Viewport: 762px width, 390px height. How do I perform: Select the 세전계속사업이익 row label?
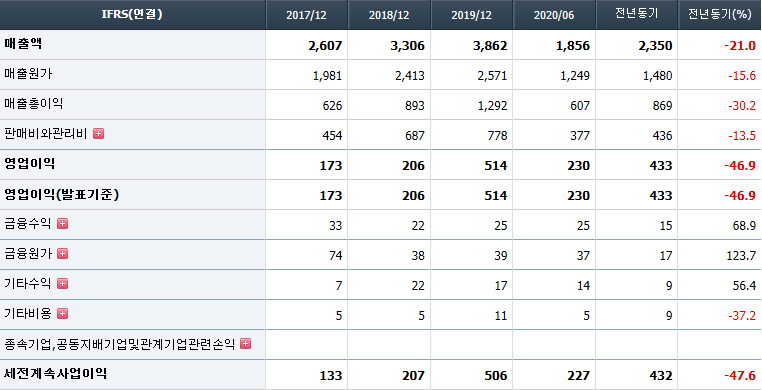click(x=56, y=374)
